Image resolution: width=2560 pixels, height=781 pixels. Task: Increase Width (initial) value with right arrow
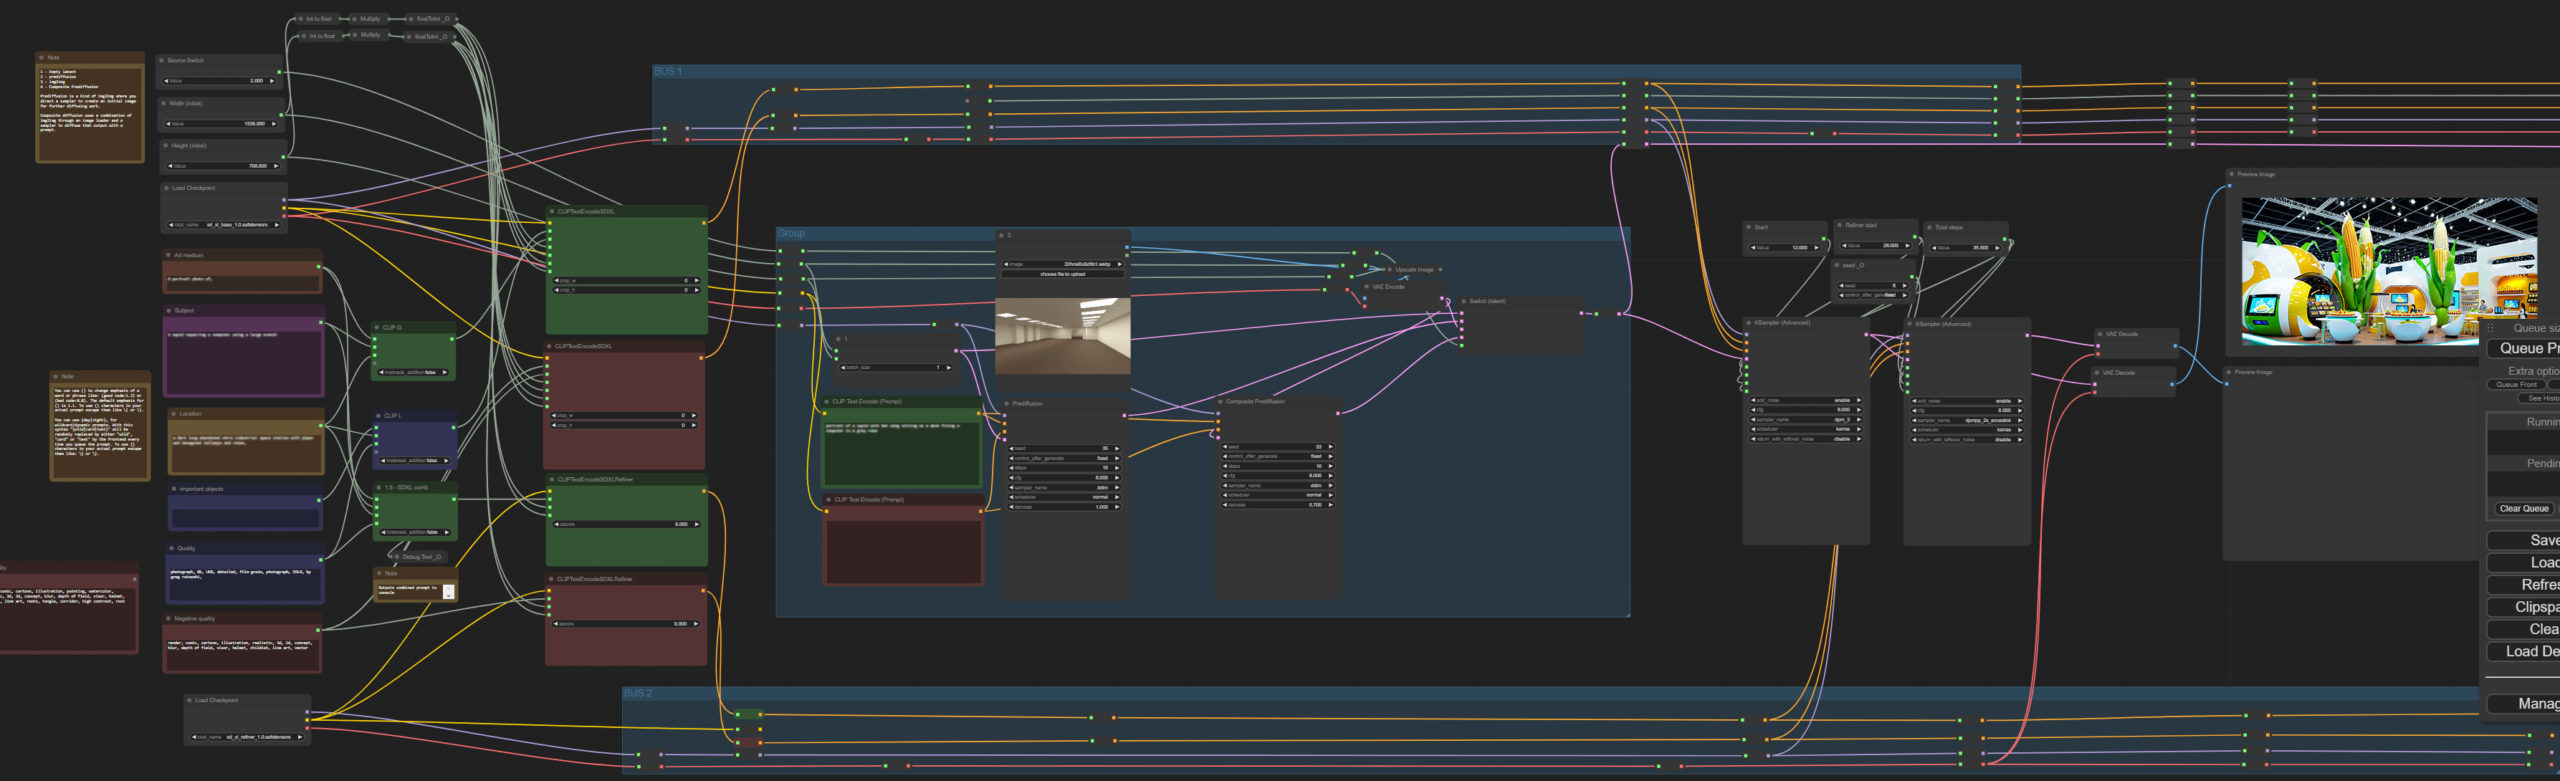click(274, 124)
